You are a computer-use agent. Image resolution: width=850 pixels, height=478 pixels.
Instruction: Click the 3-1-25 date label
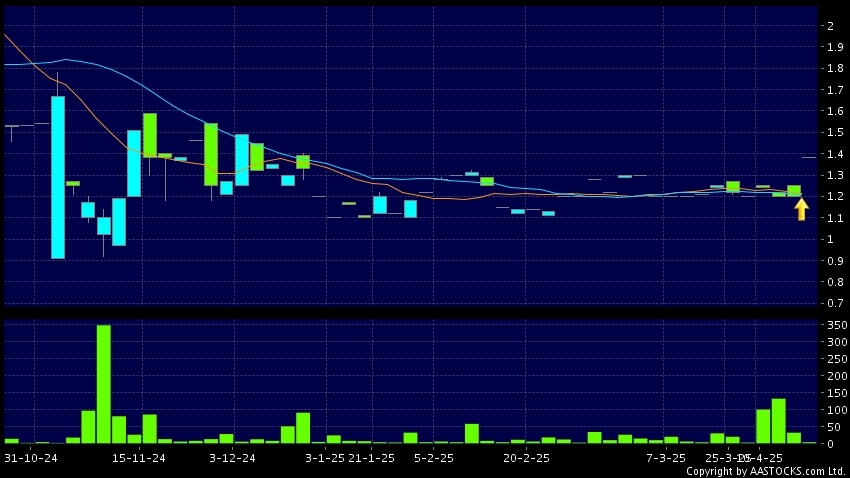pyautogui.click(x=325, y=458)
